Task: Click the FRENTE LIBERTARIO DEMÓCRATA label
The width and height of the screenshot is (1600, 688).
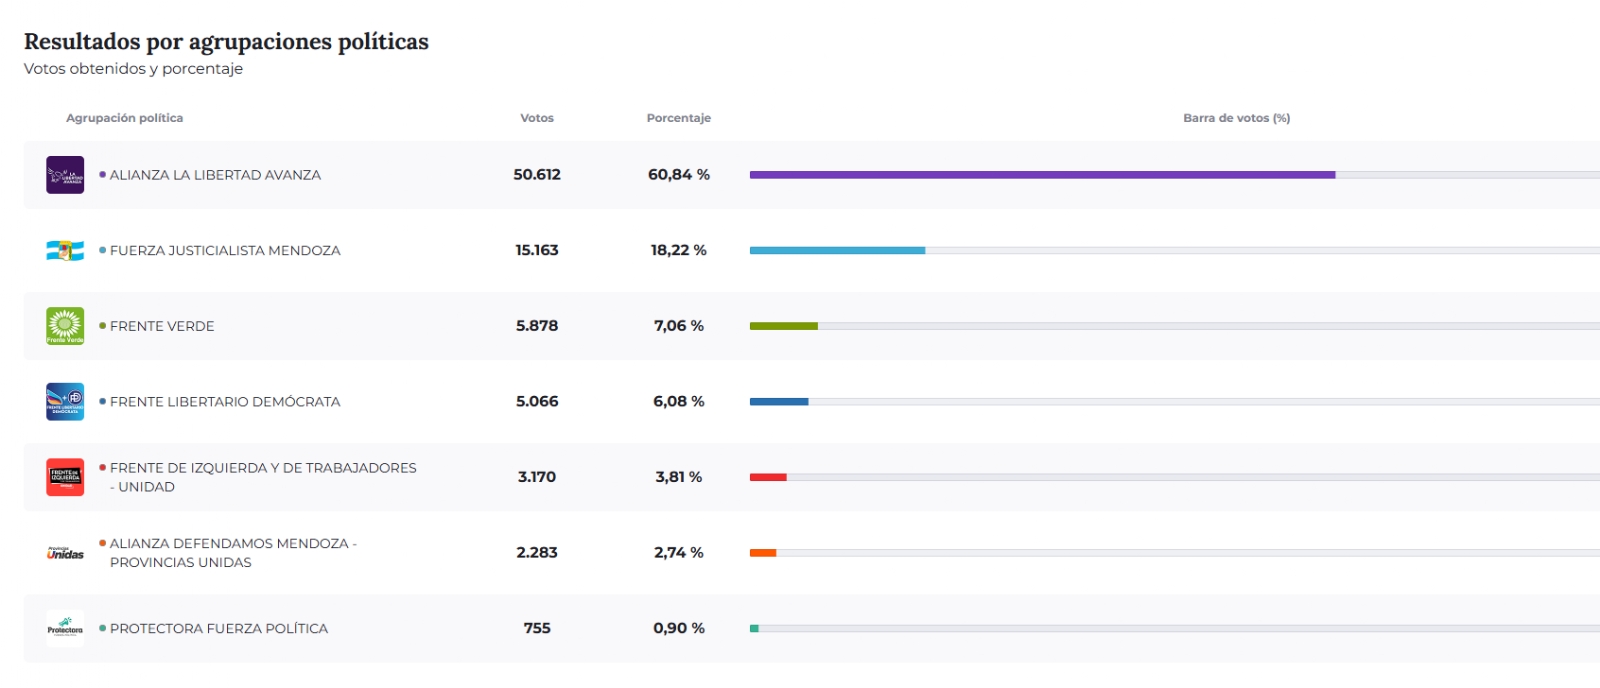Action: [225, 402]
